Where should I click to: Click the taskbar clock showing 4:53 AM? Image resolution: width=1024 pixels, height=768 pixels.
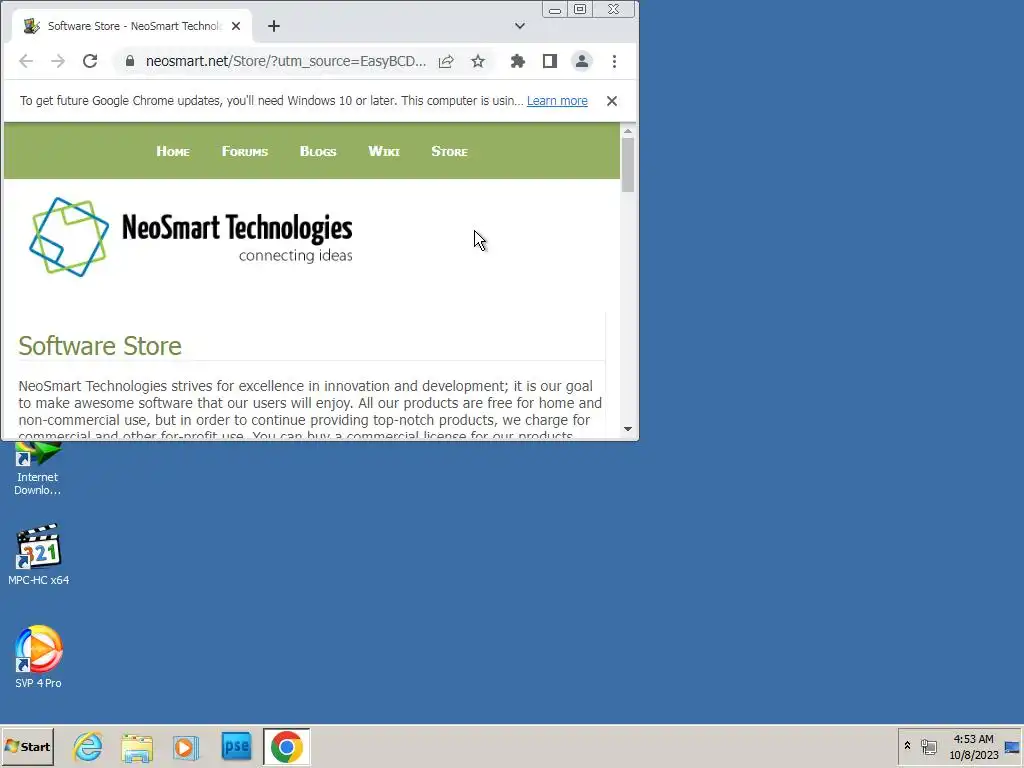pos(974,747)
